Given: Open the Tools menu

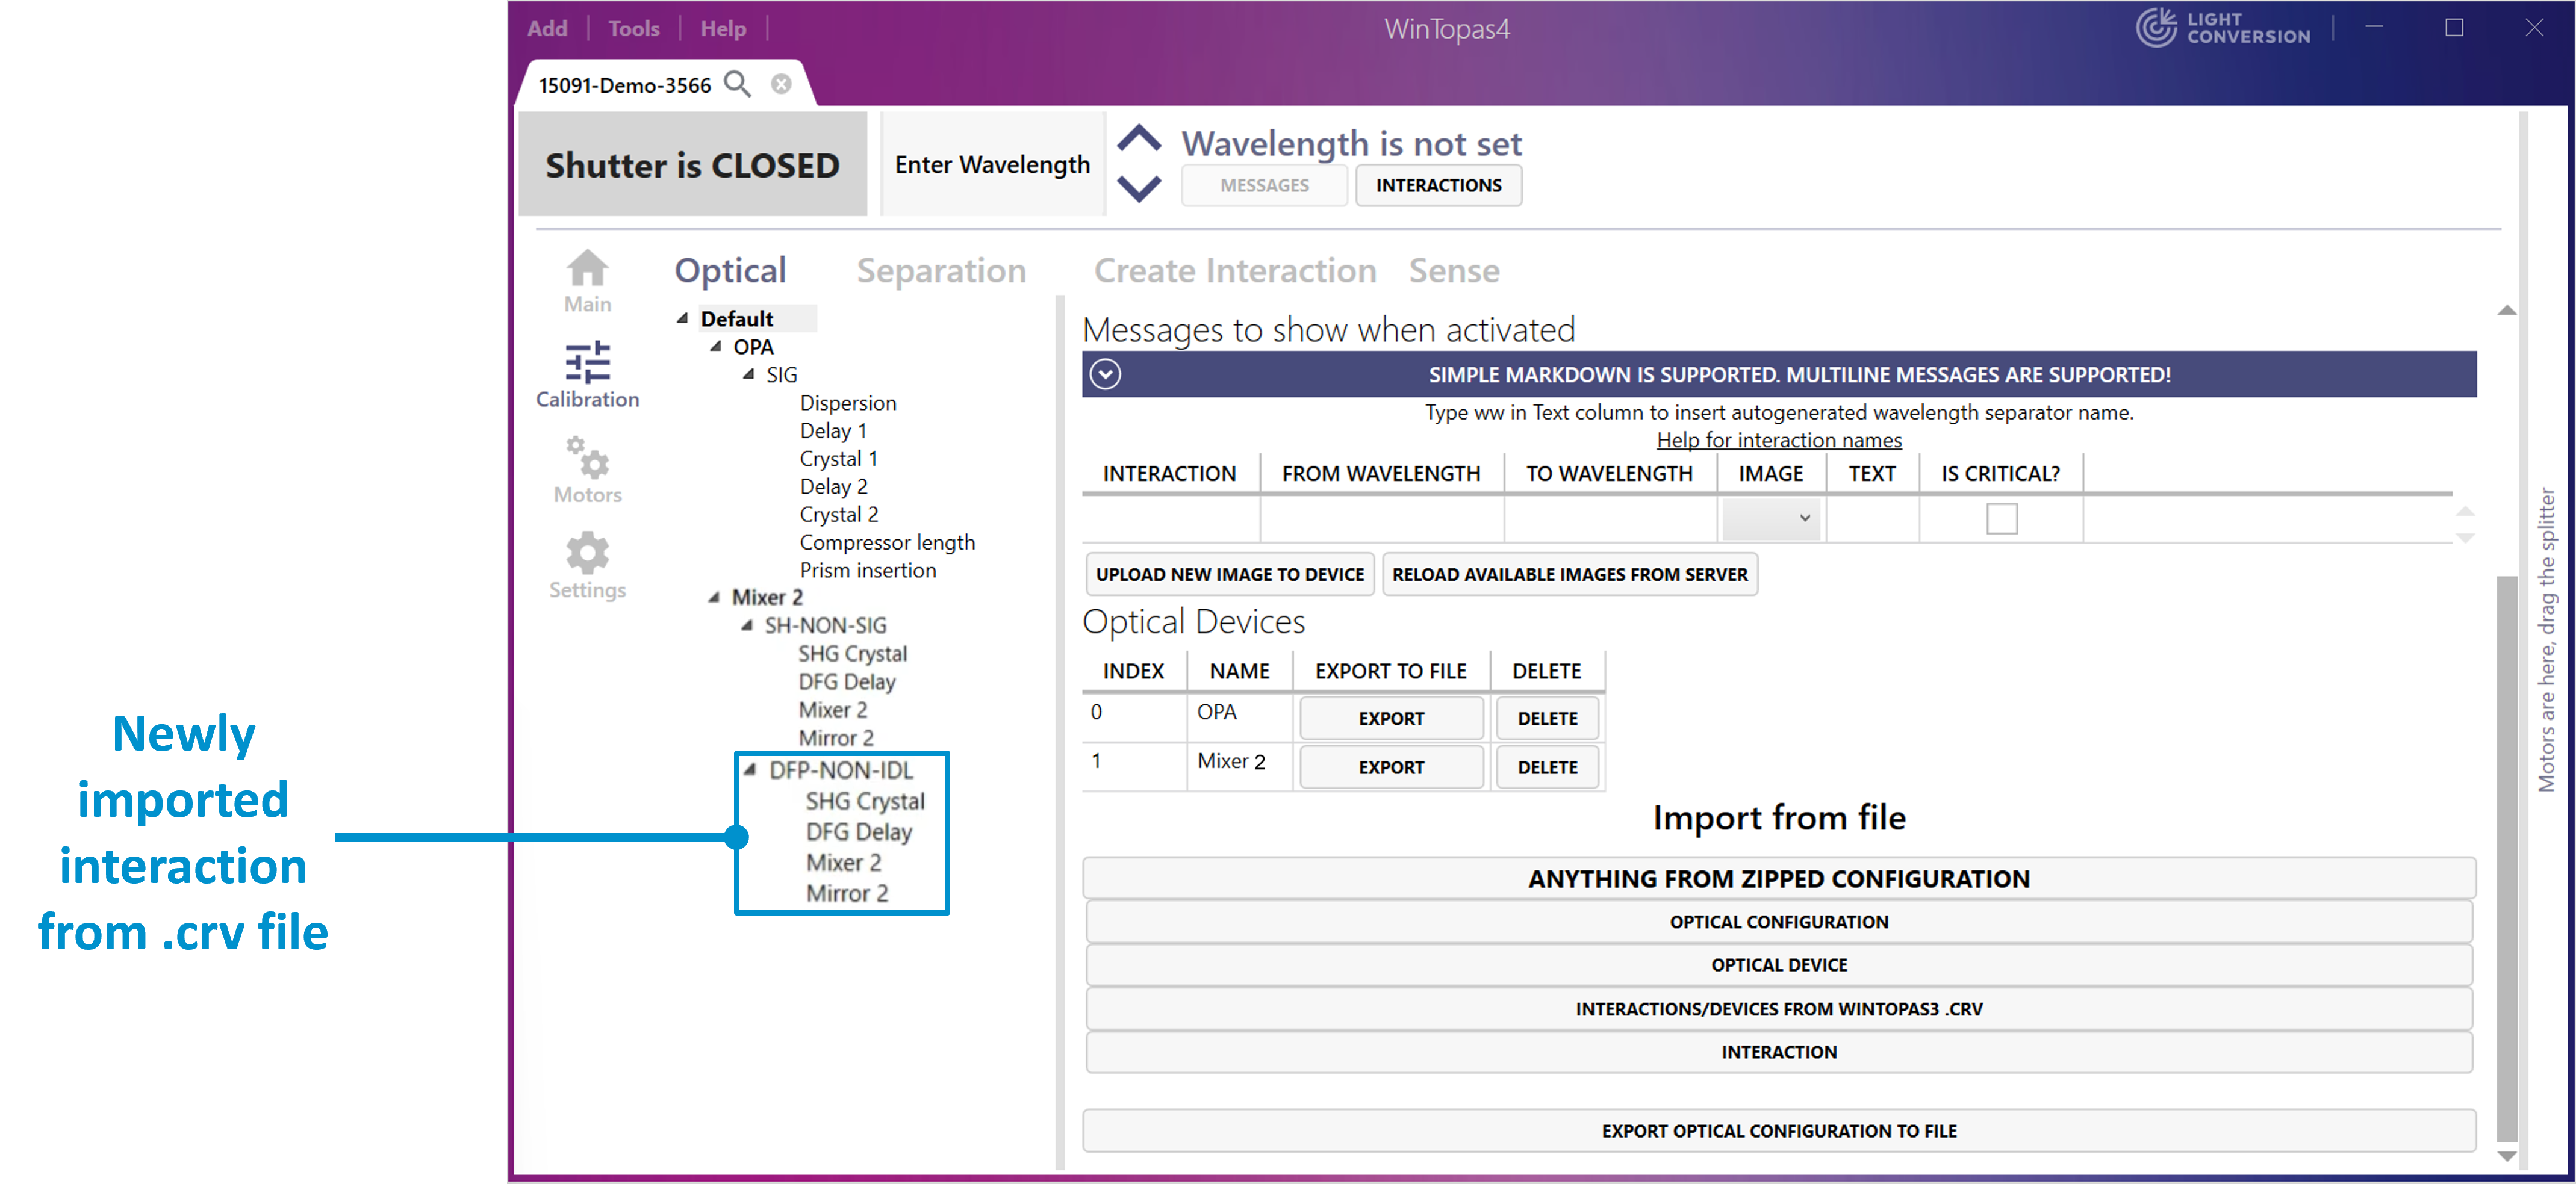Looking at the screenshot, I should 634,28.
